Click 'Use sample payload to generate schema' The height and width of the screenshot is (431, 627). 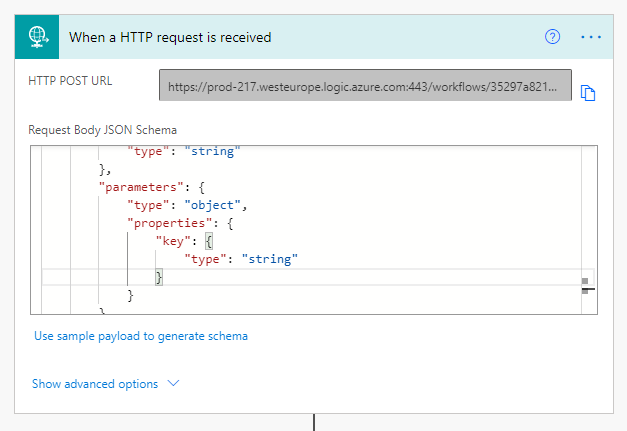coord(141,336)
